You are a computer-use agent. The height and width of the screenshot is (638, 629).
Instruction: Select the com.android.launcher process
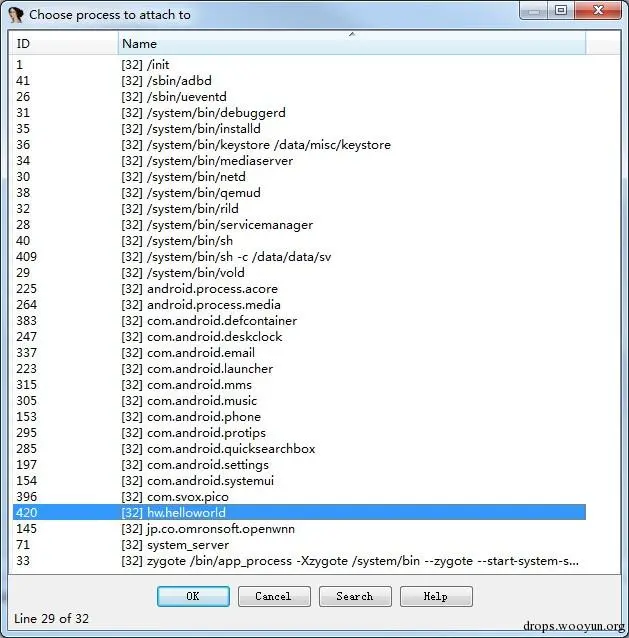pyautogui.click(x=299, y=369)
